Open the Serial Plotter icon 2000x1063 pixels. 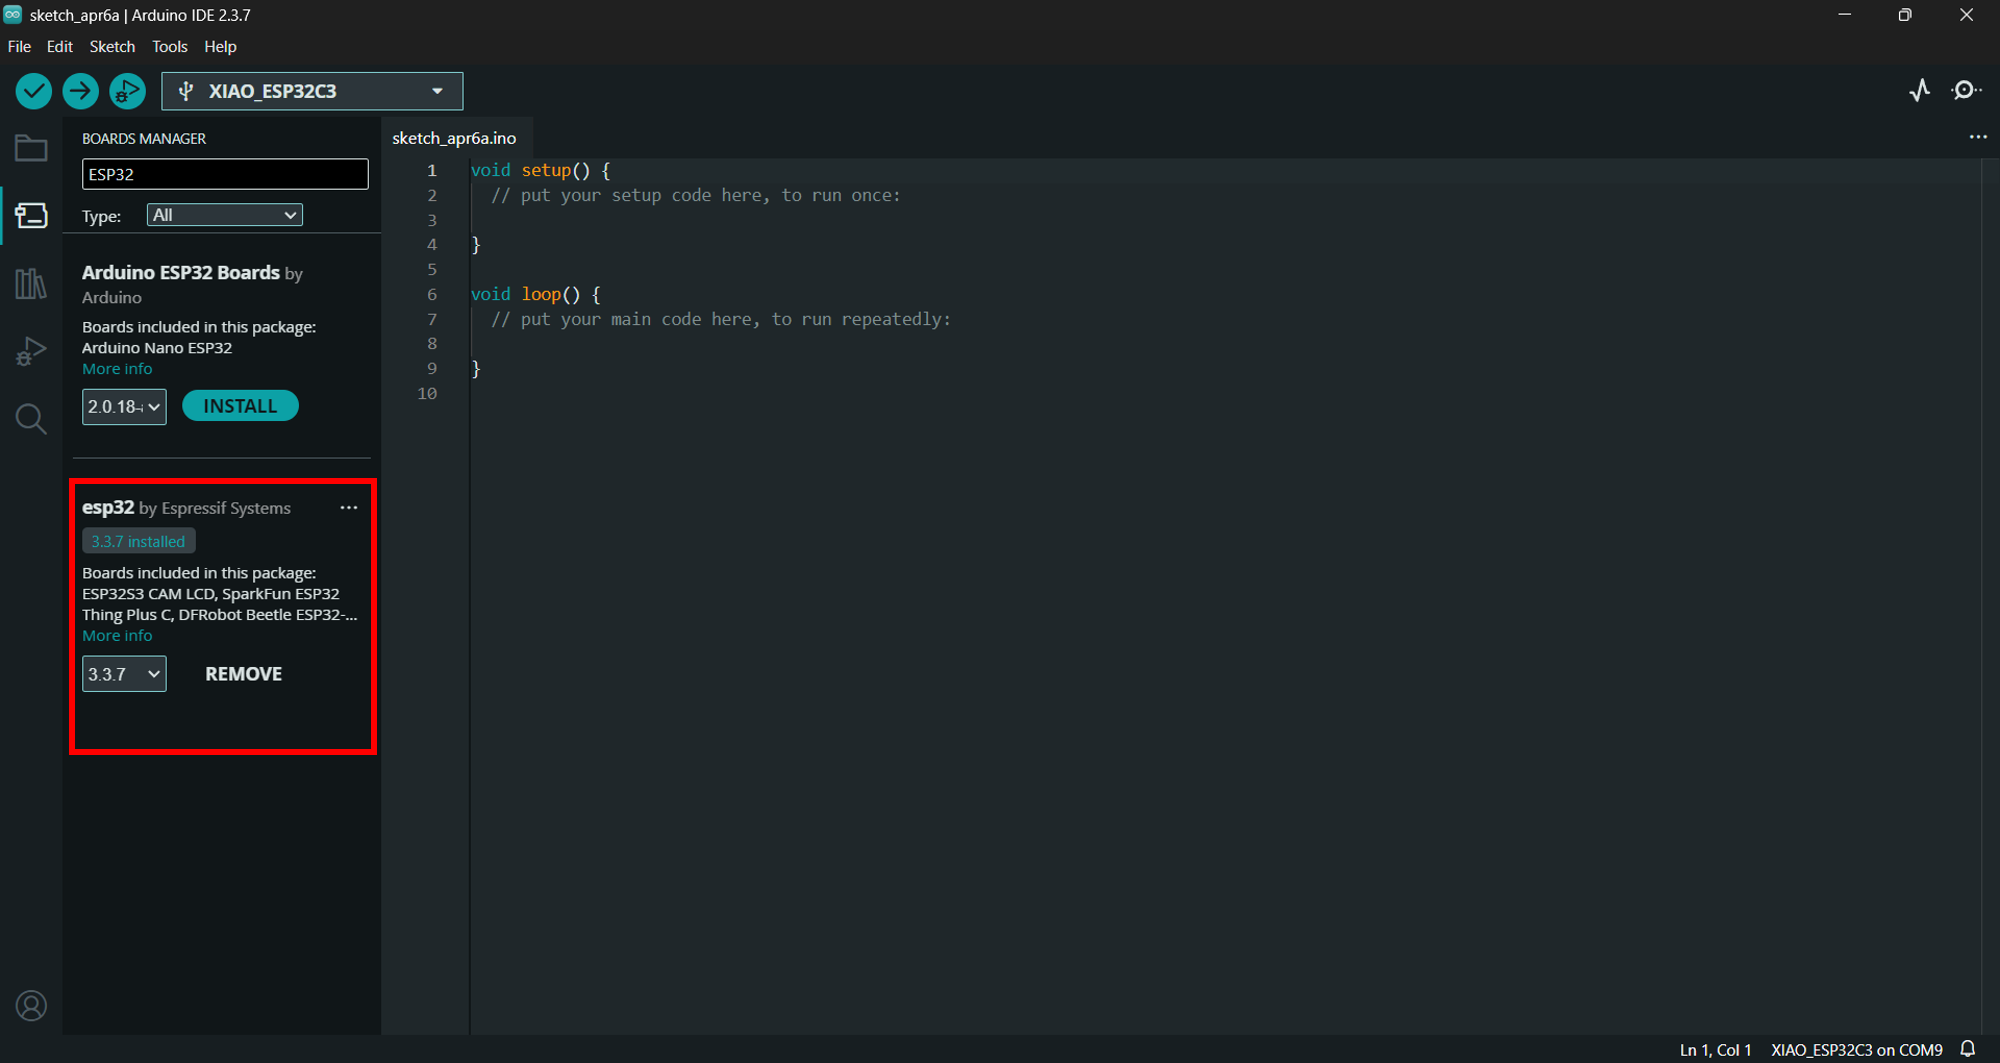coord(1919,91)
